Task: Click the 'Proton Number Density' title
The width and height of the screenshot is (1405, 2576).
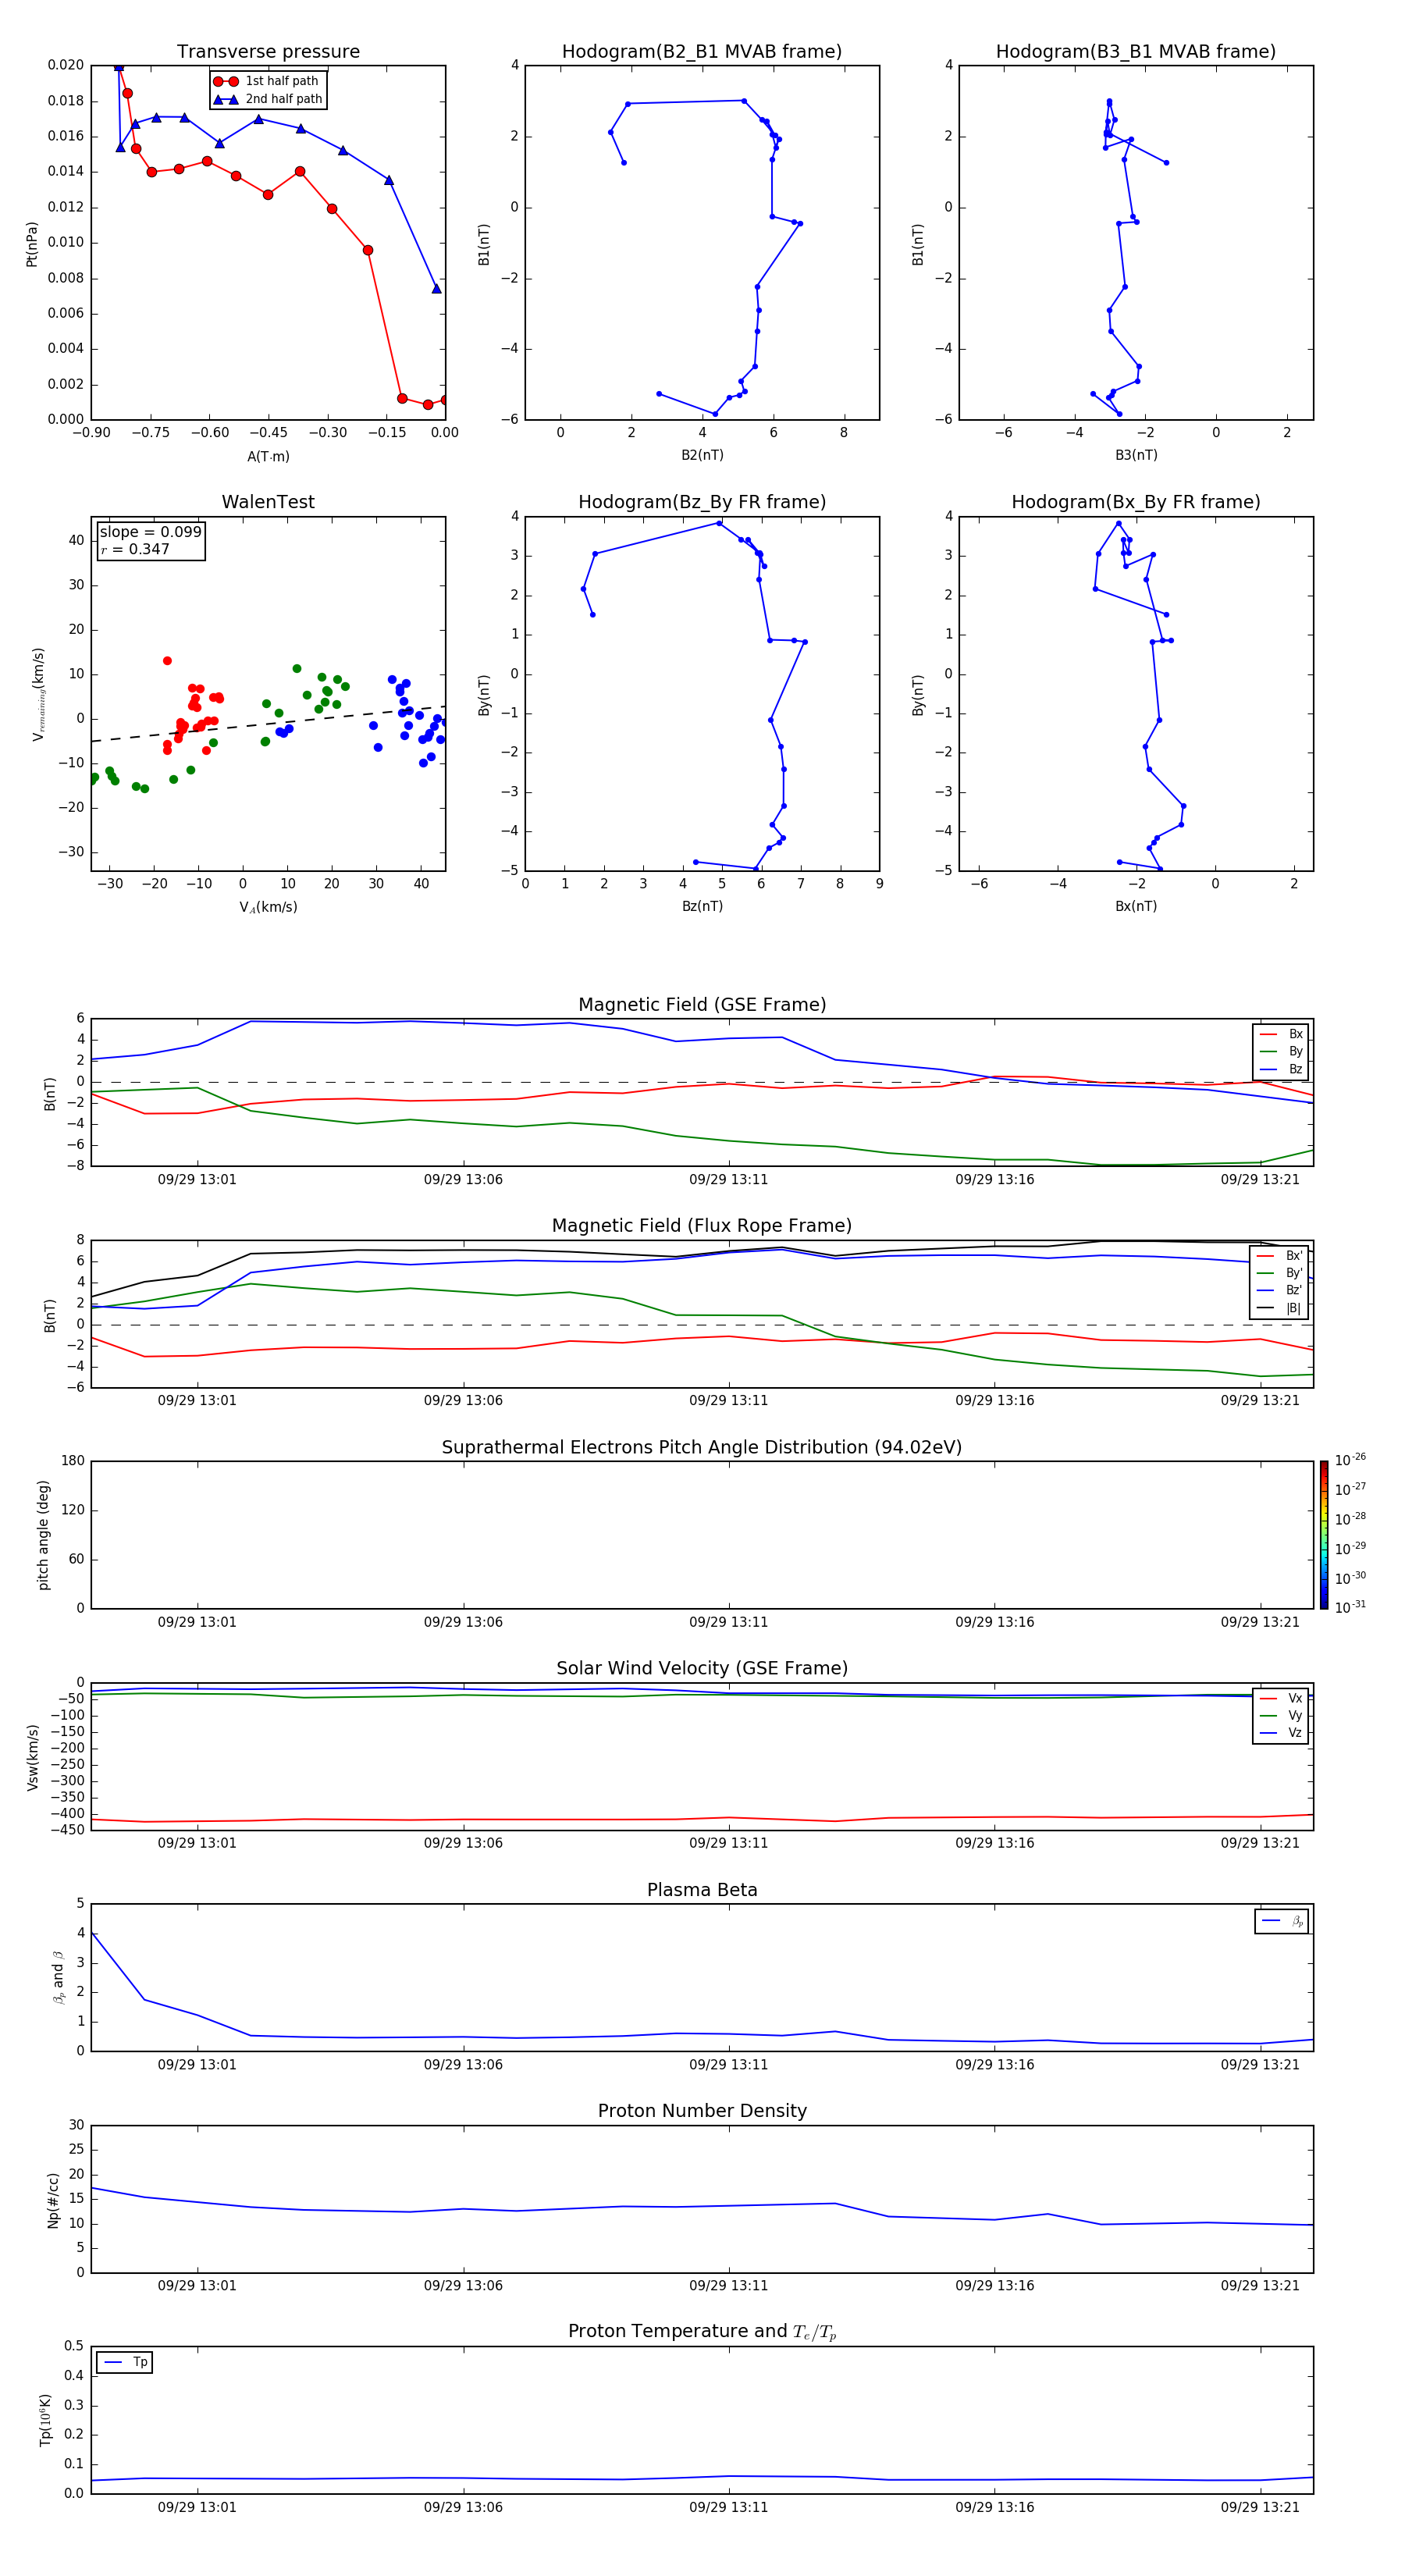Action: pos(702,2111)
